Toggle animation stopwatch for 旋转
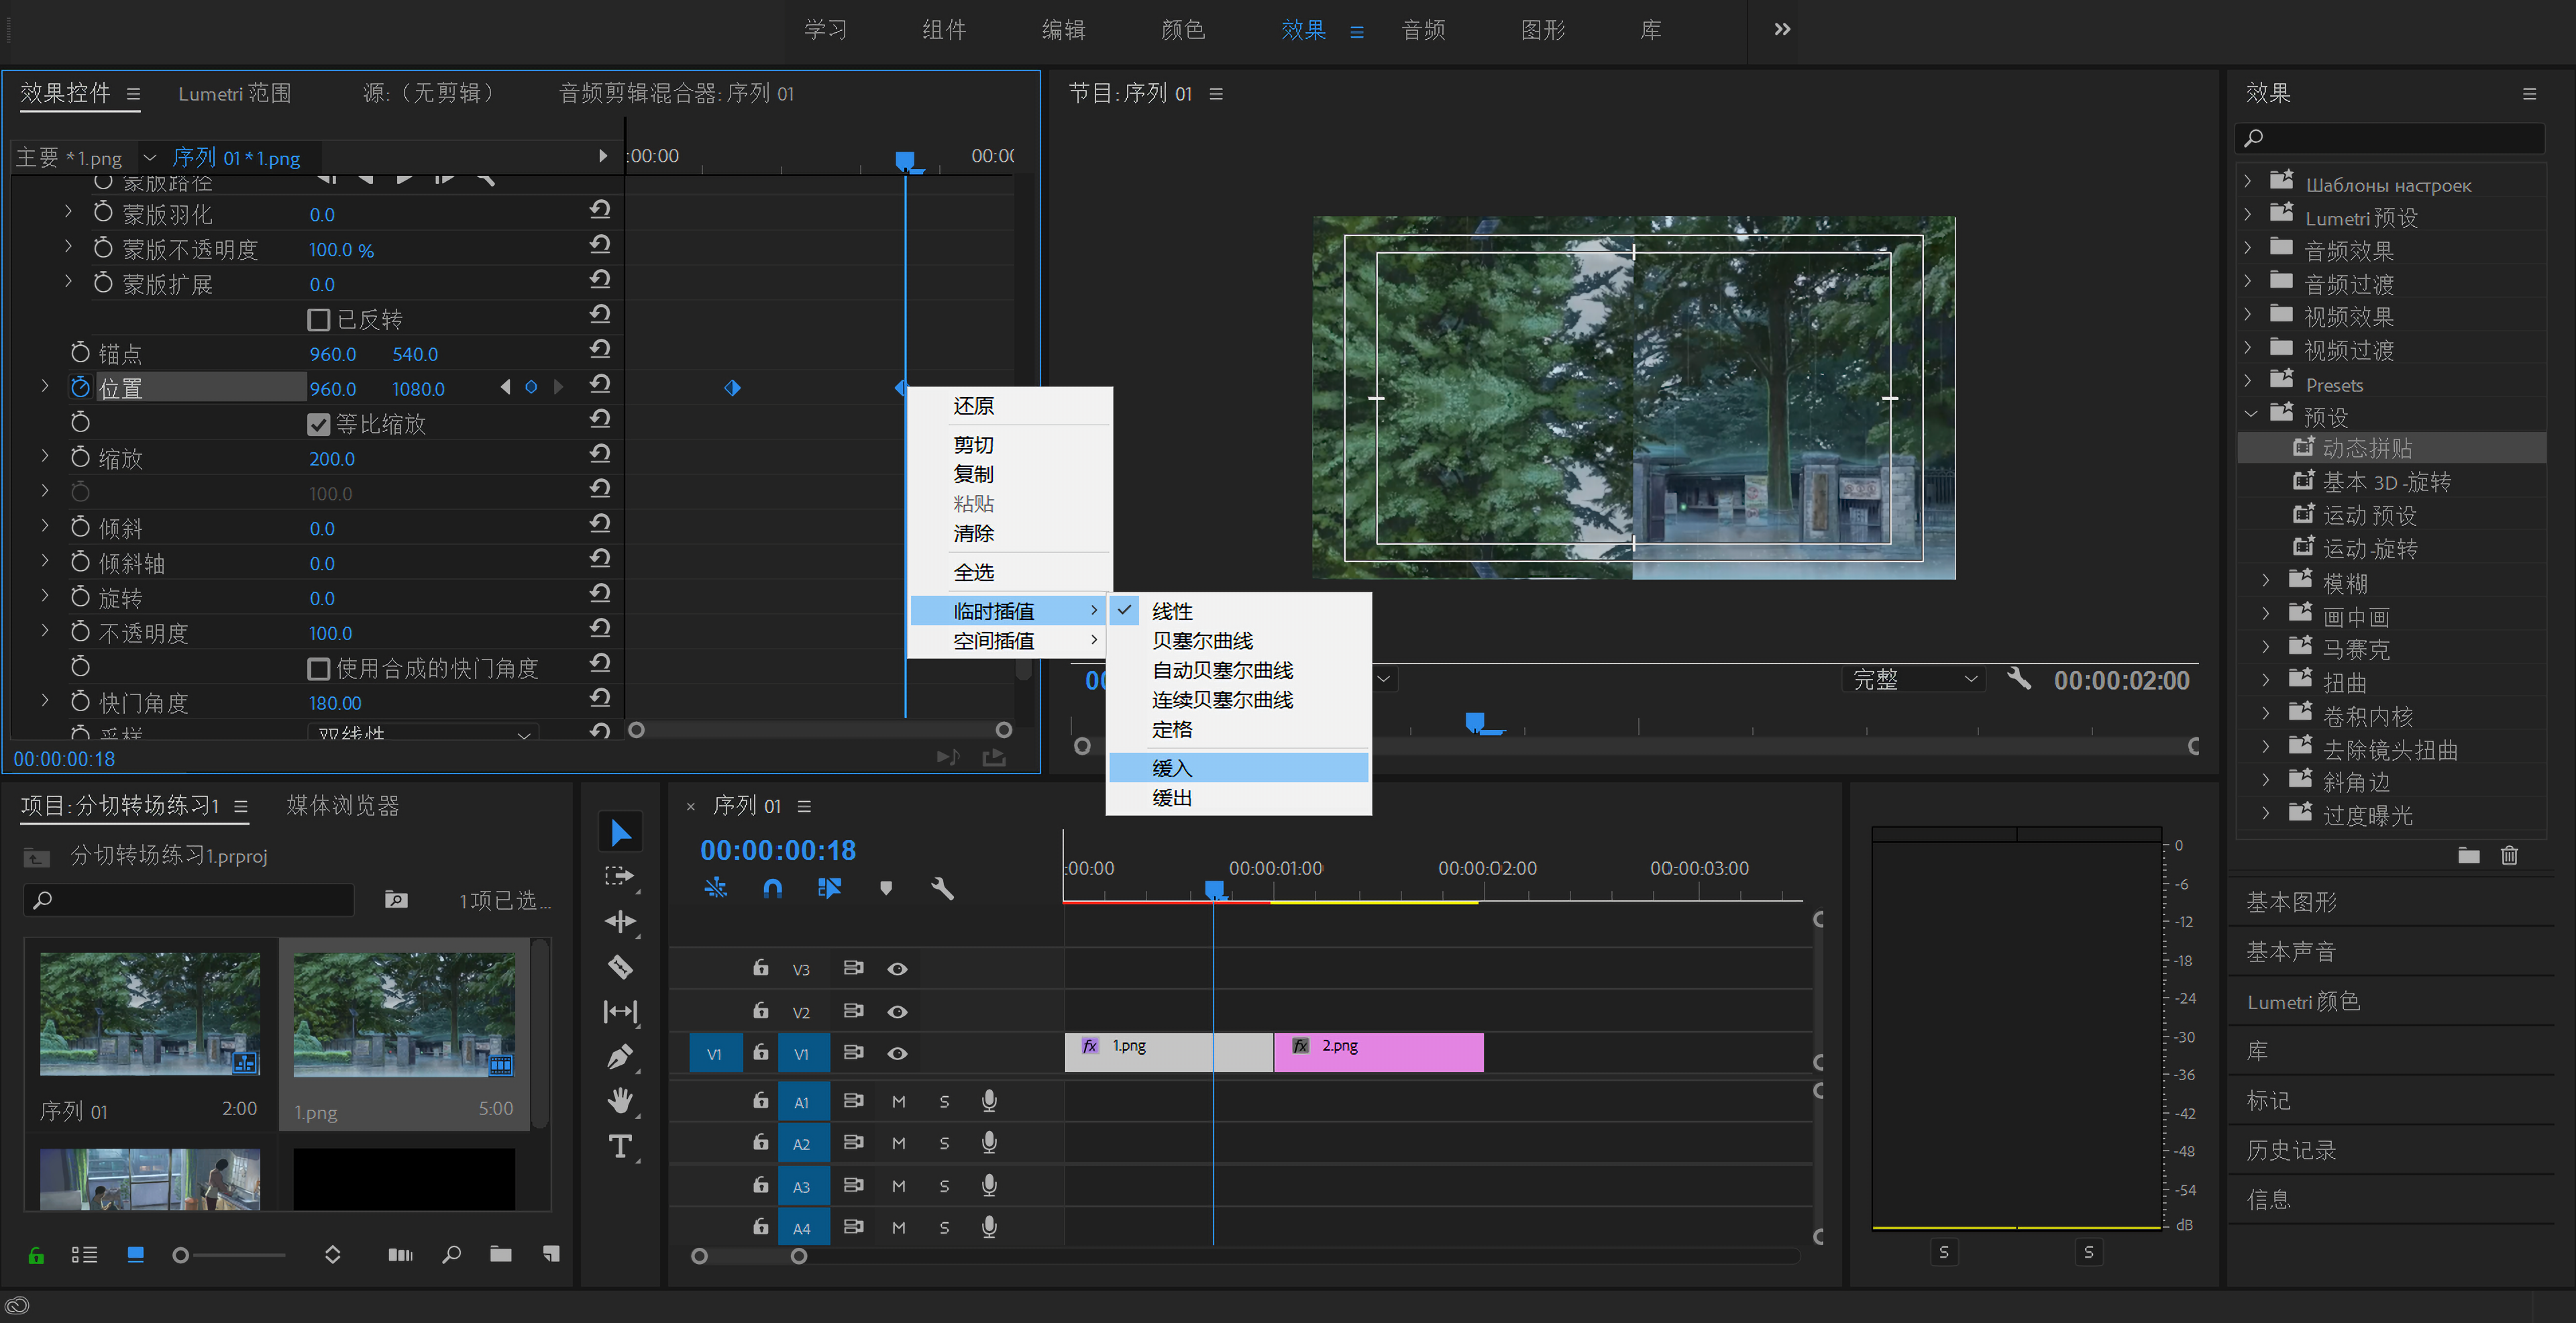 click(80, 597)
